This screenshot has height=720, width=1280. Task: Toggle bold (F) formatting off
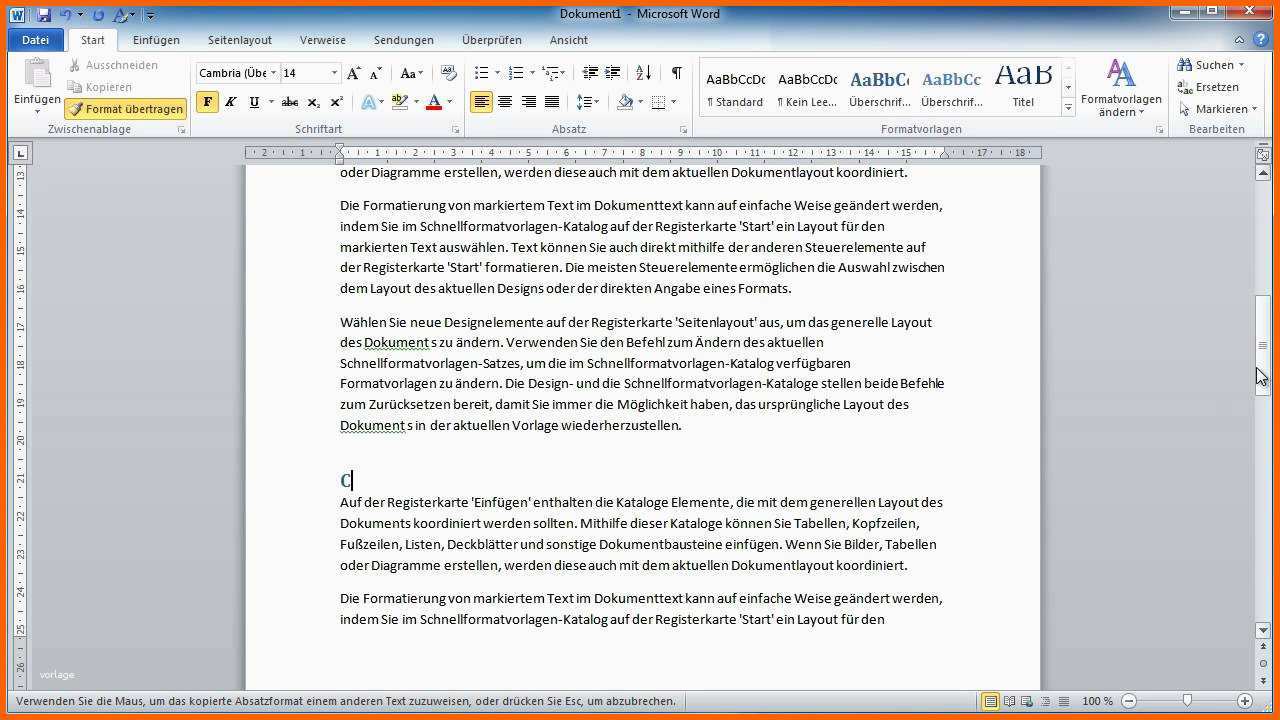[207, 102]
